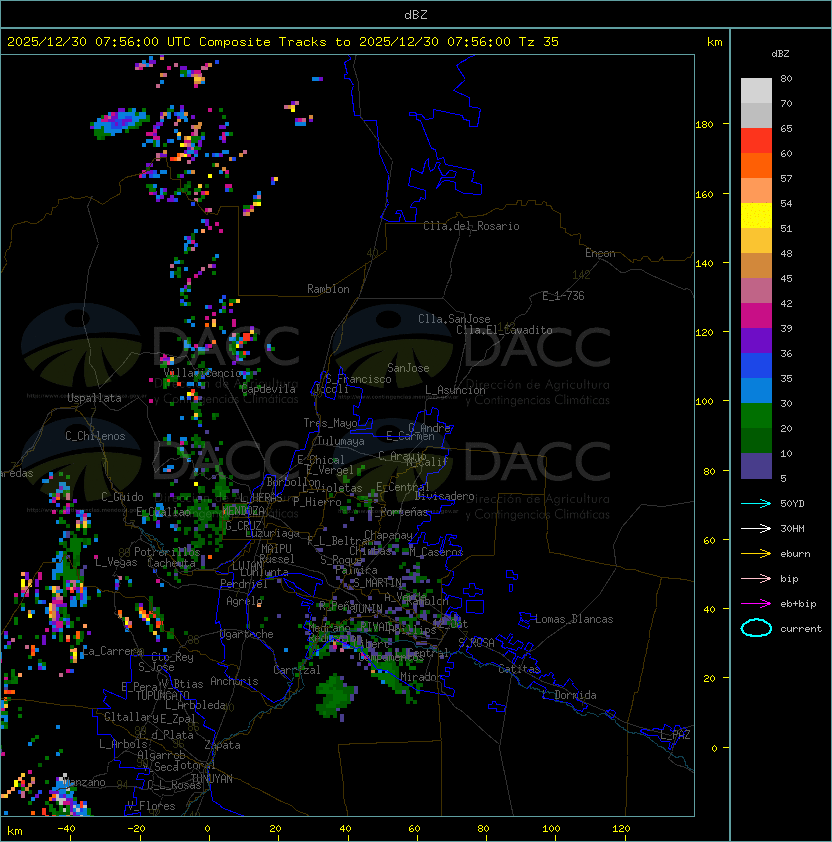
Task: Click the 'Chapanay' map label
Action: coord(388,535)
